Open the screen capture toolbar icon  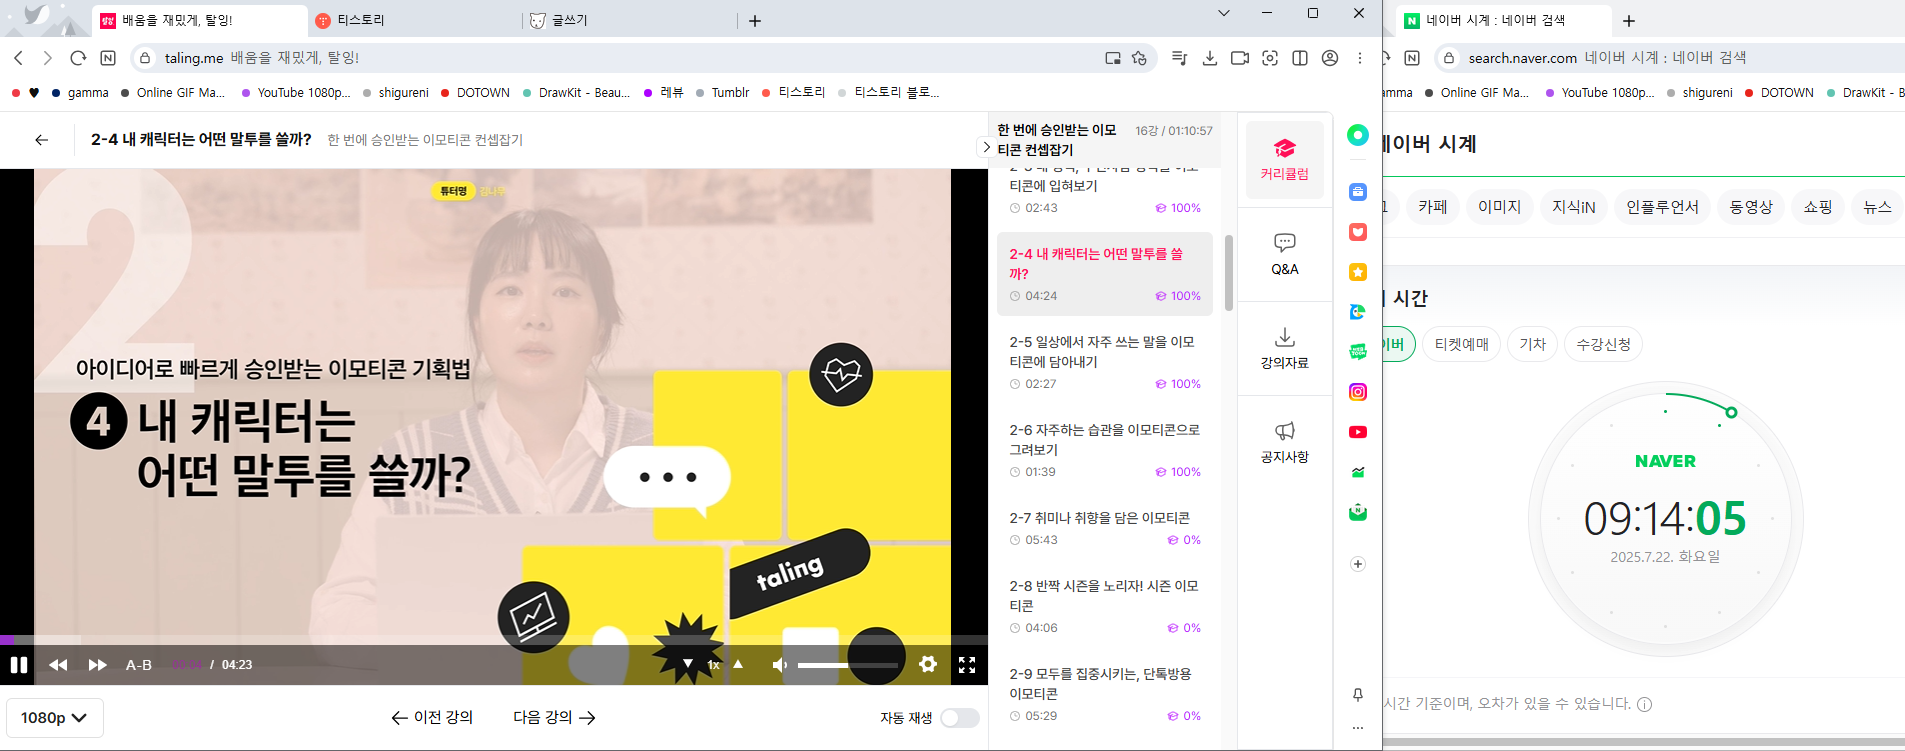(1270, 58)
